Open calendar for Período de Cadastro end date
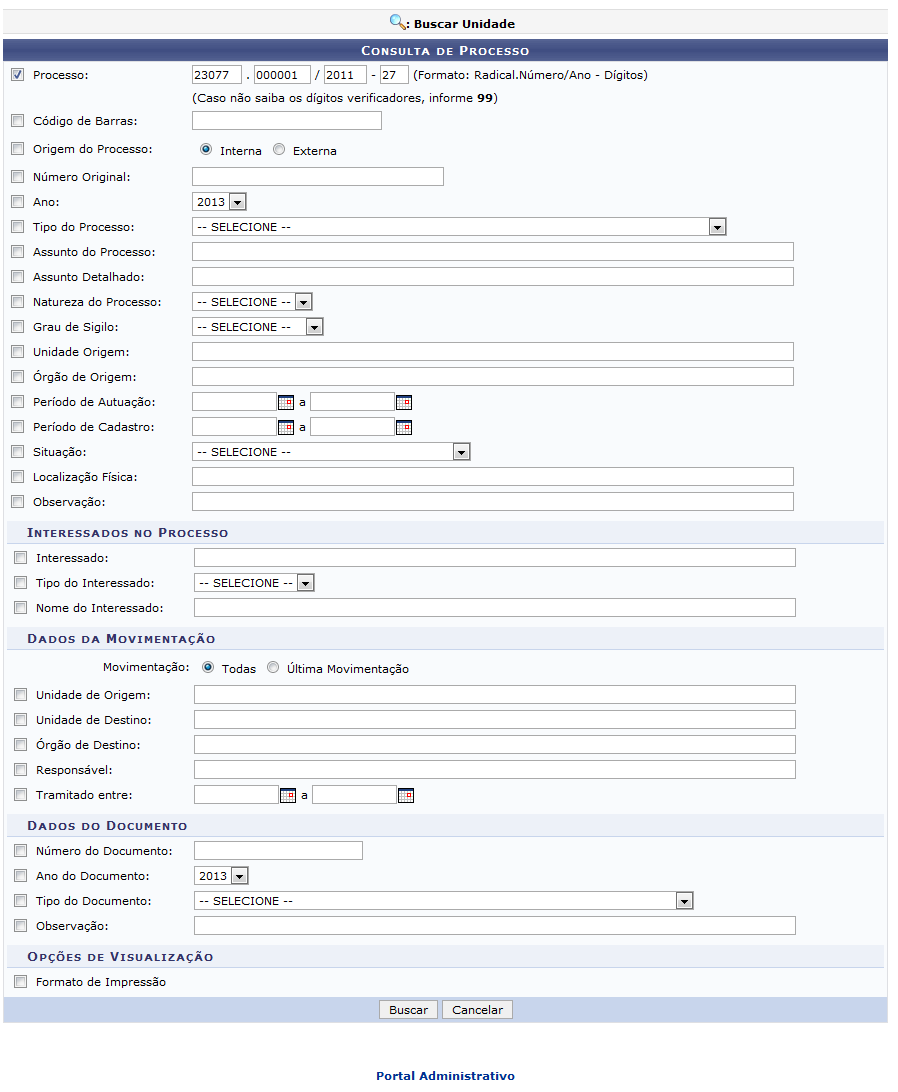The image size is (898, 1092). [x=404, y=427]
